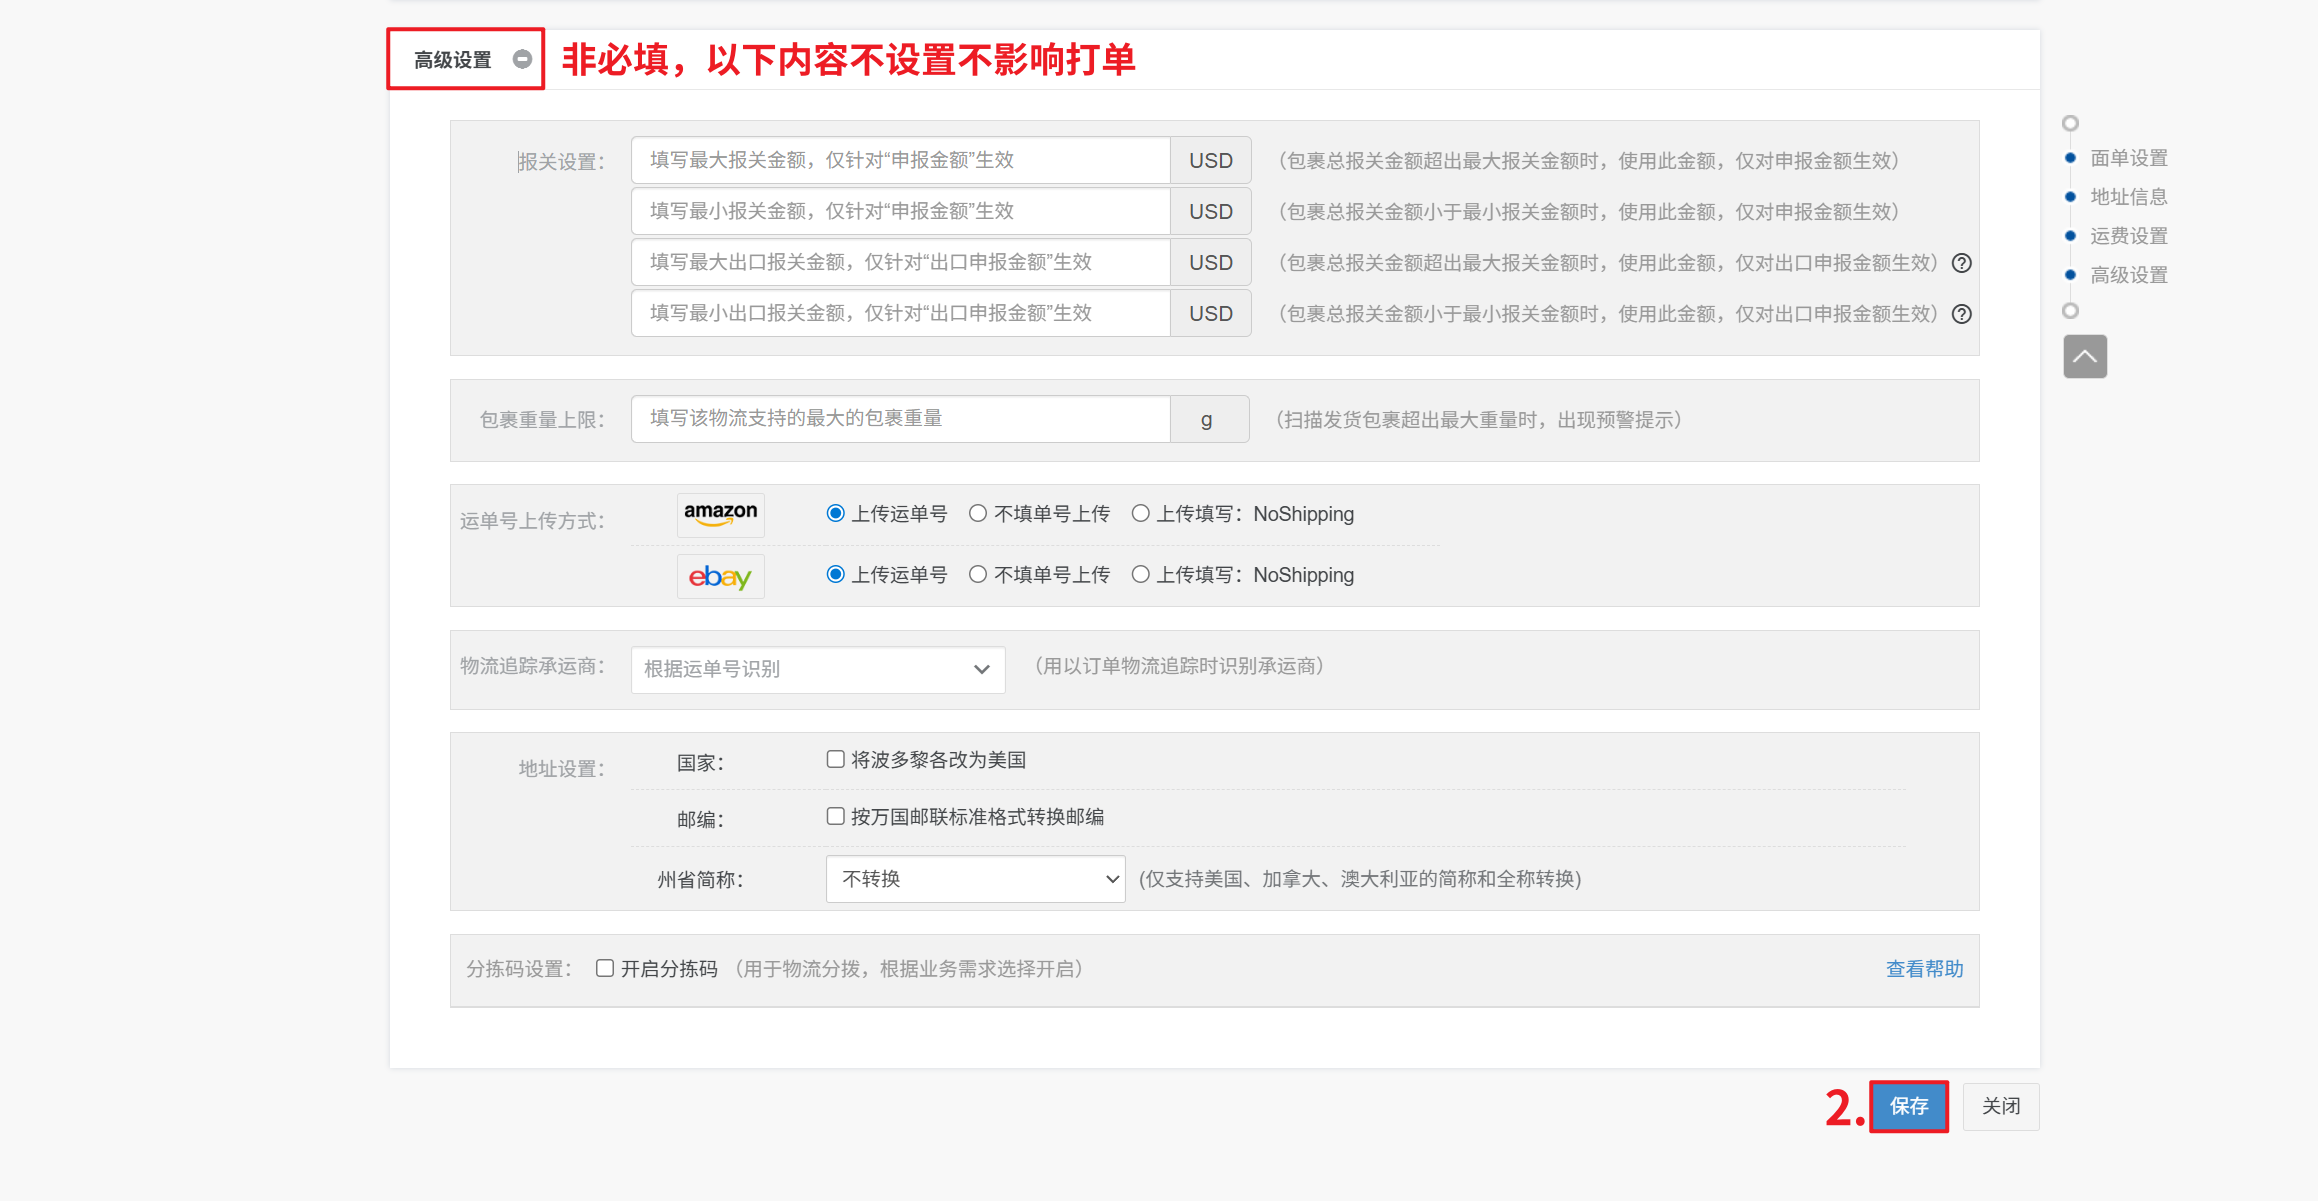Click bottom hollow circle in side navigation
2318x1201 pixels.
coord(2070,311)
